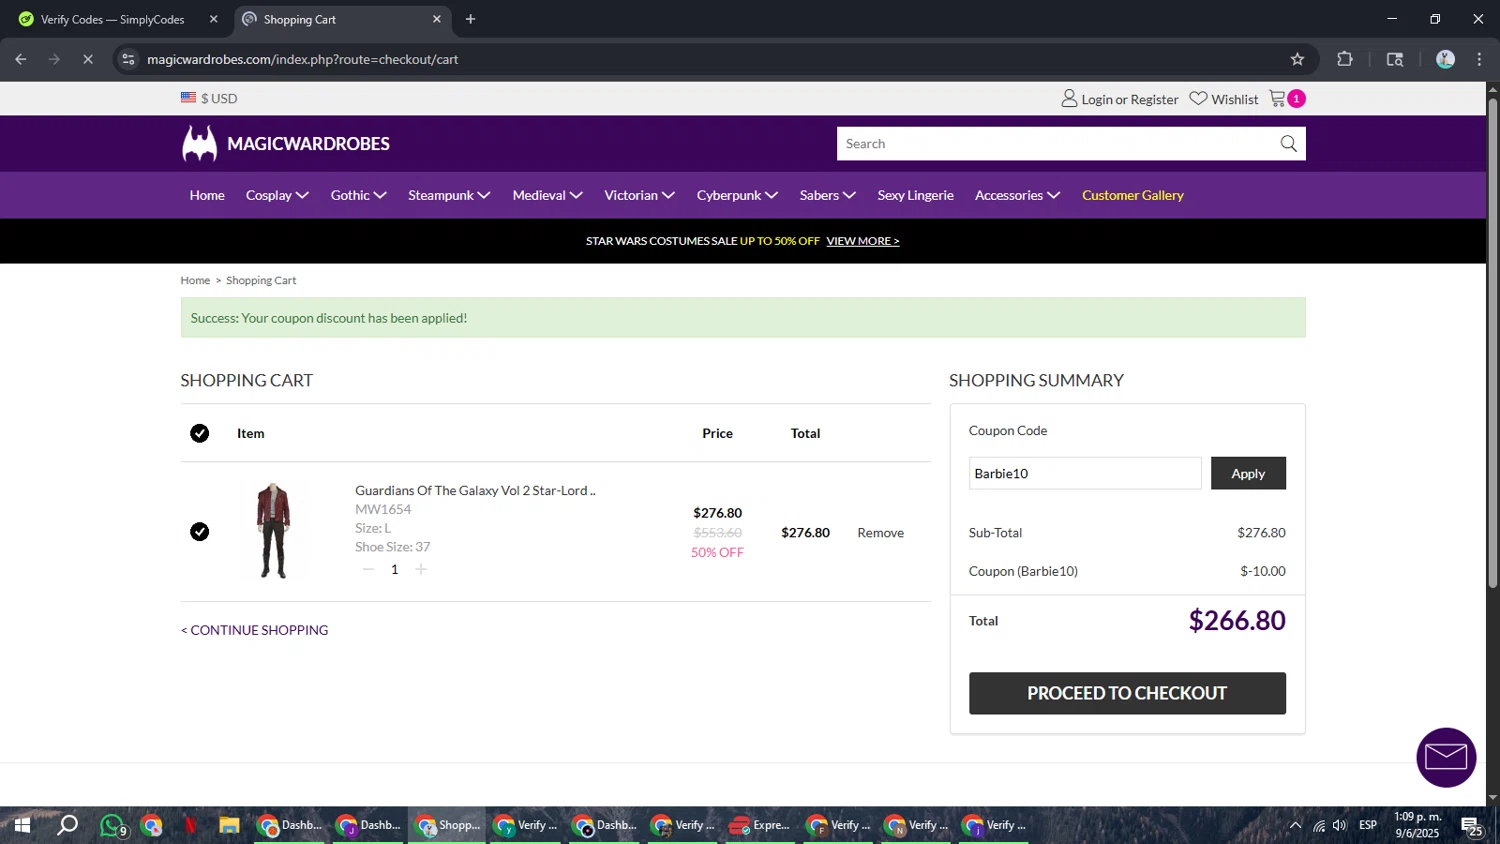Screen dimensions: 1500x844
Task: Click the page vertical scrollbar
Action: (x=1492, y=343)
